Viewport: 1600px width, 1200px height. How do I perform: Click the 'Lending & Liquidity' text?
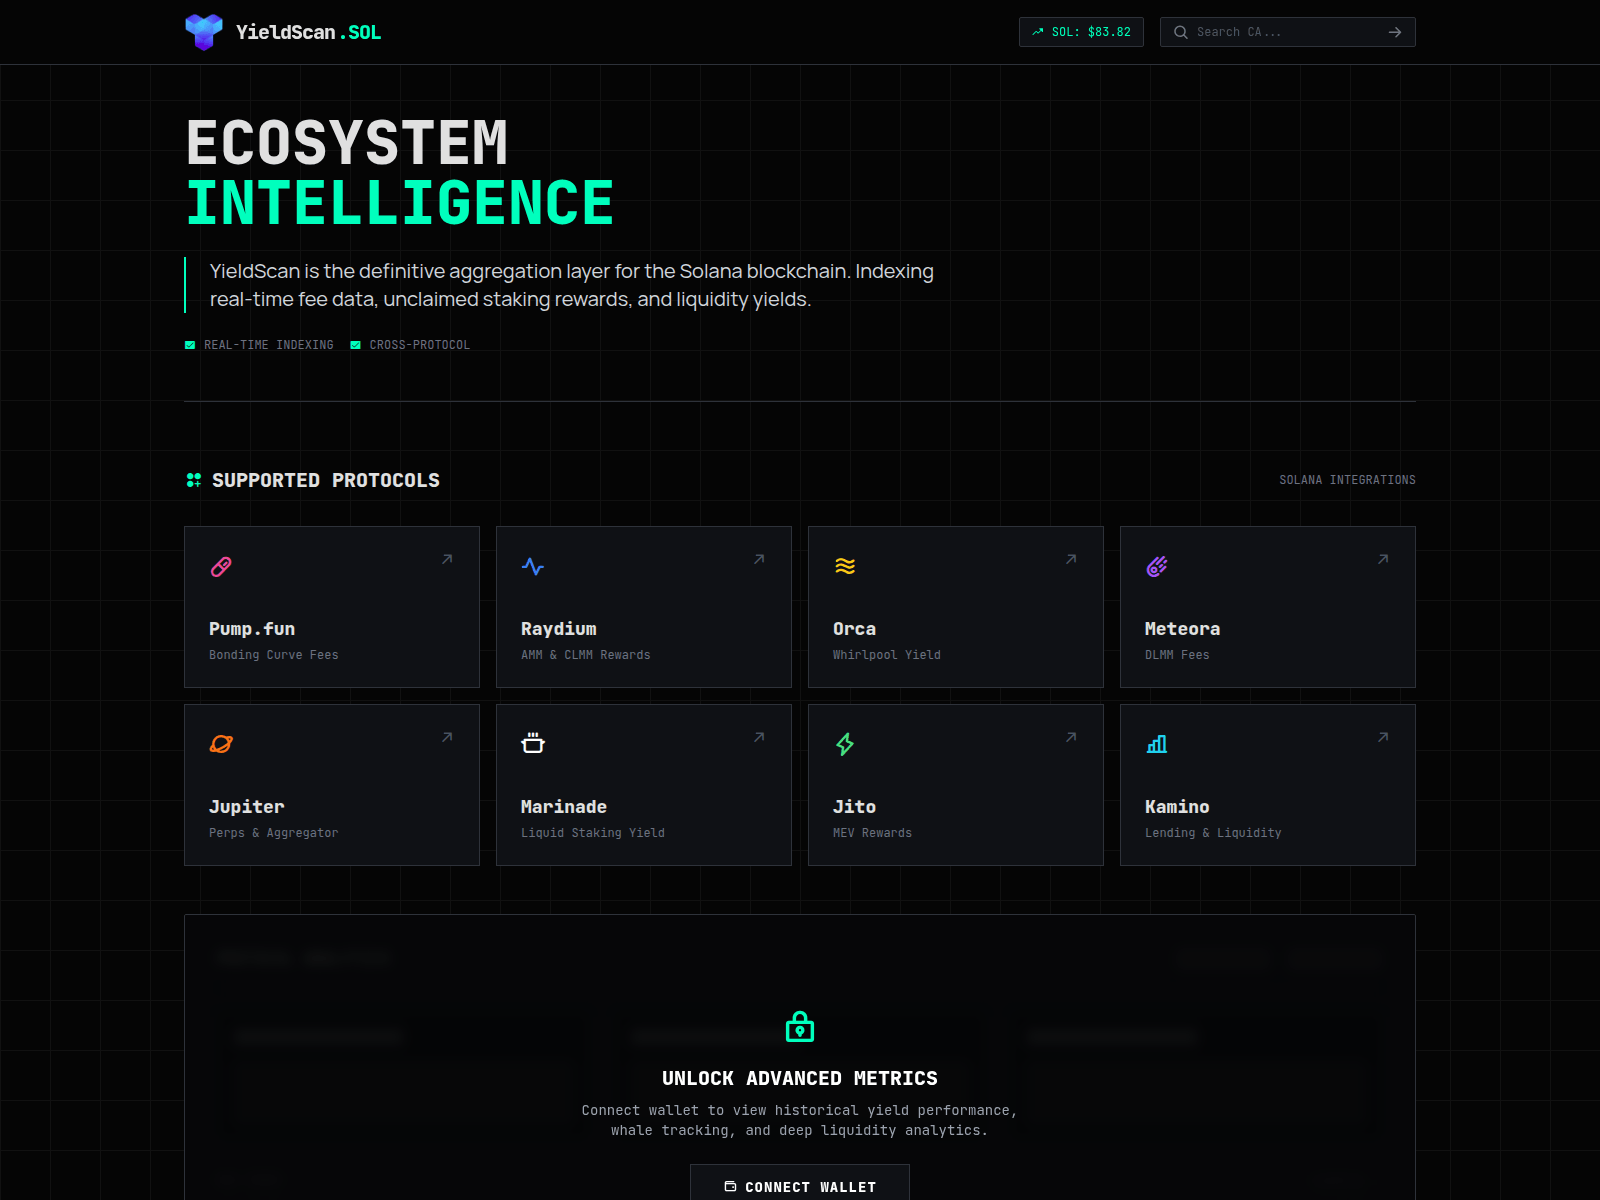1213,833
